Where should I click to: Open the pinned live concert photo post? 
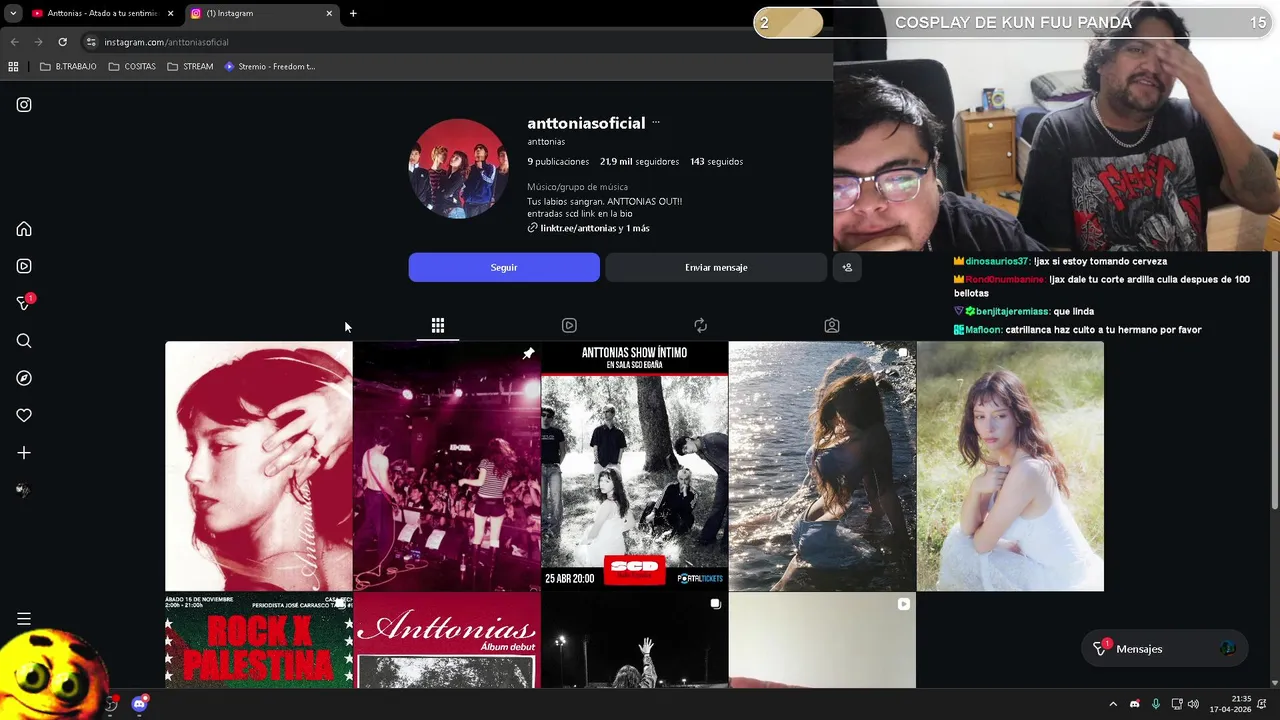(447, 466)
